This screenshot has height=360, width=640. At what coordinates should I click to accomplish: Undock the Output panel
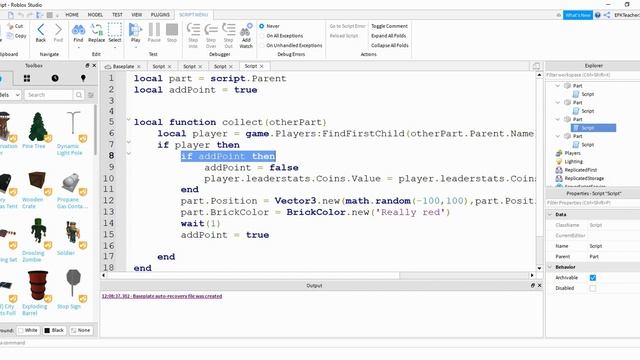(533, 285)
